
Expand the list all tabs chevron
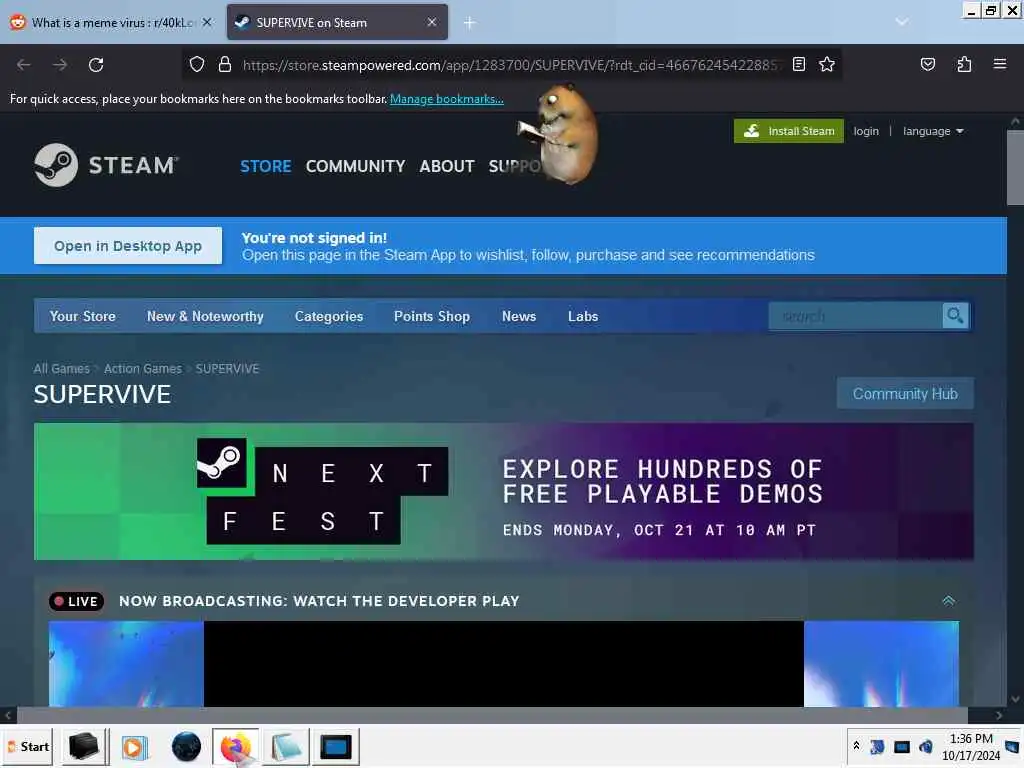click(901, 22)
